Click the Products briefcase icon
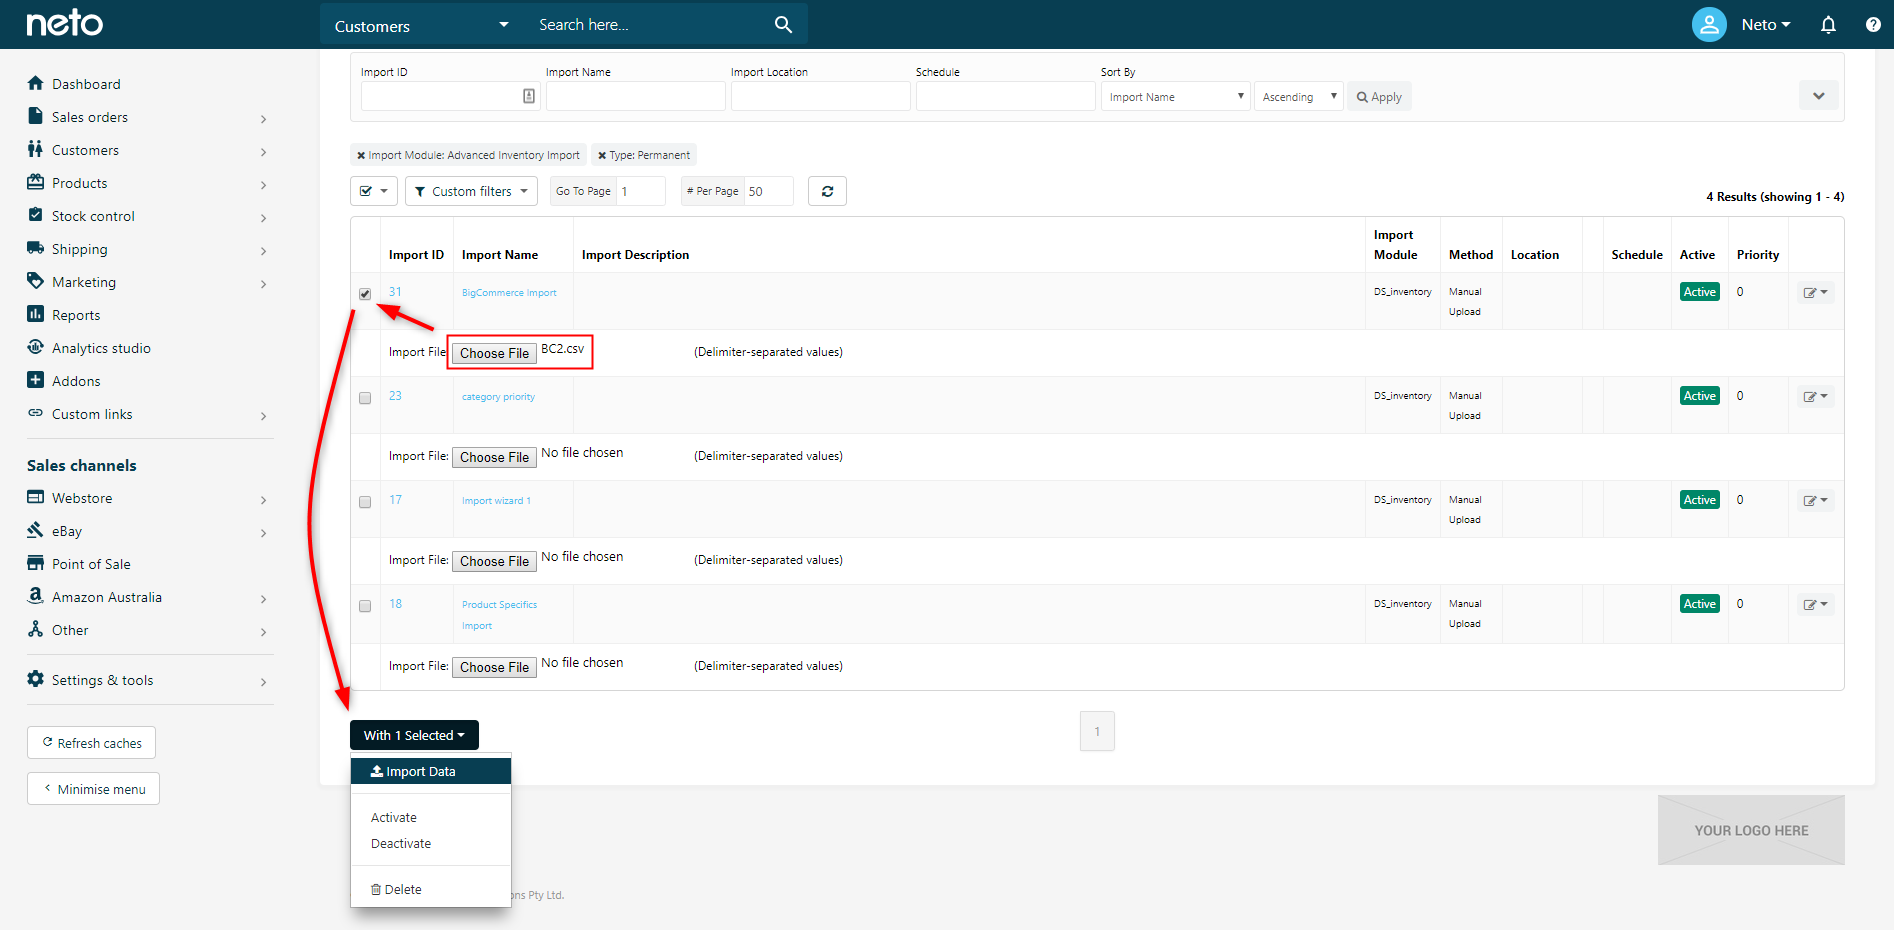The image size is (1894, 930). click(36, 182)
